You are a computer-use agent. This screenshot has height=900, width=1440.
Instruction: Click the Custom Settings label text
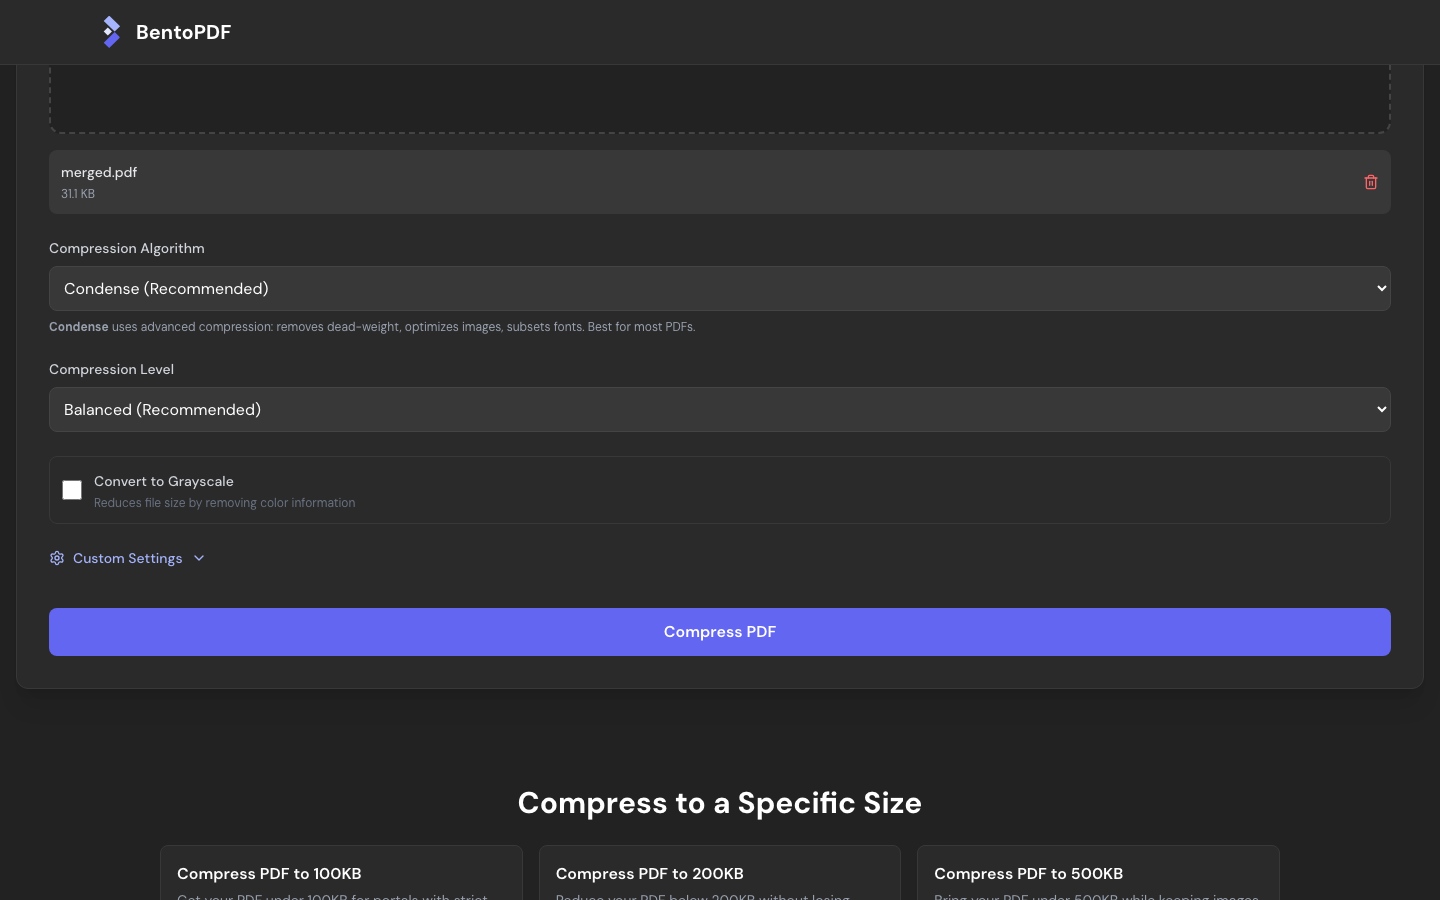click(128, 558)
